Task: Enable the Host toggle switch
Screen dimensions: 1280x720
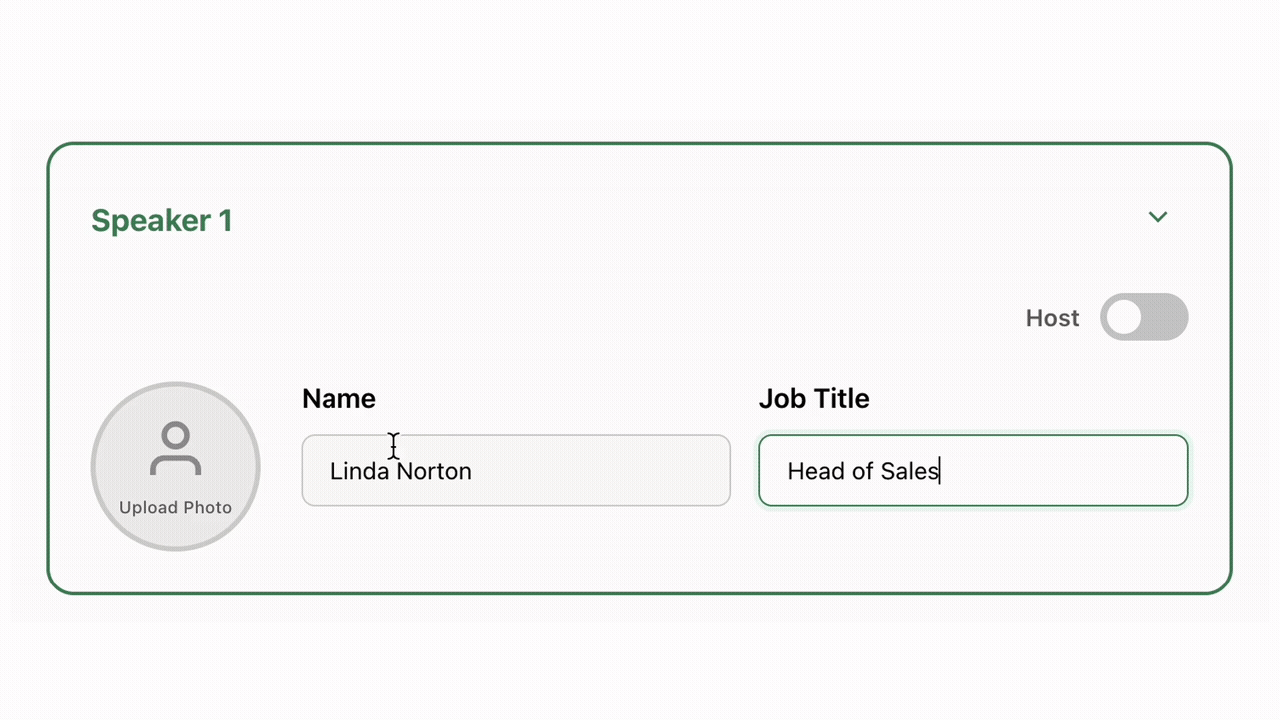Action: [x=1144, y=318]
